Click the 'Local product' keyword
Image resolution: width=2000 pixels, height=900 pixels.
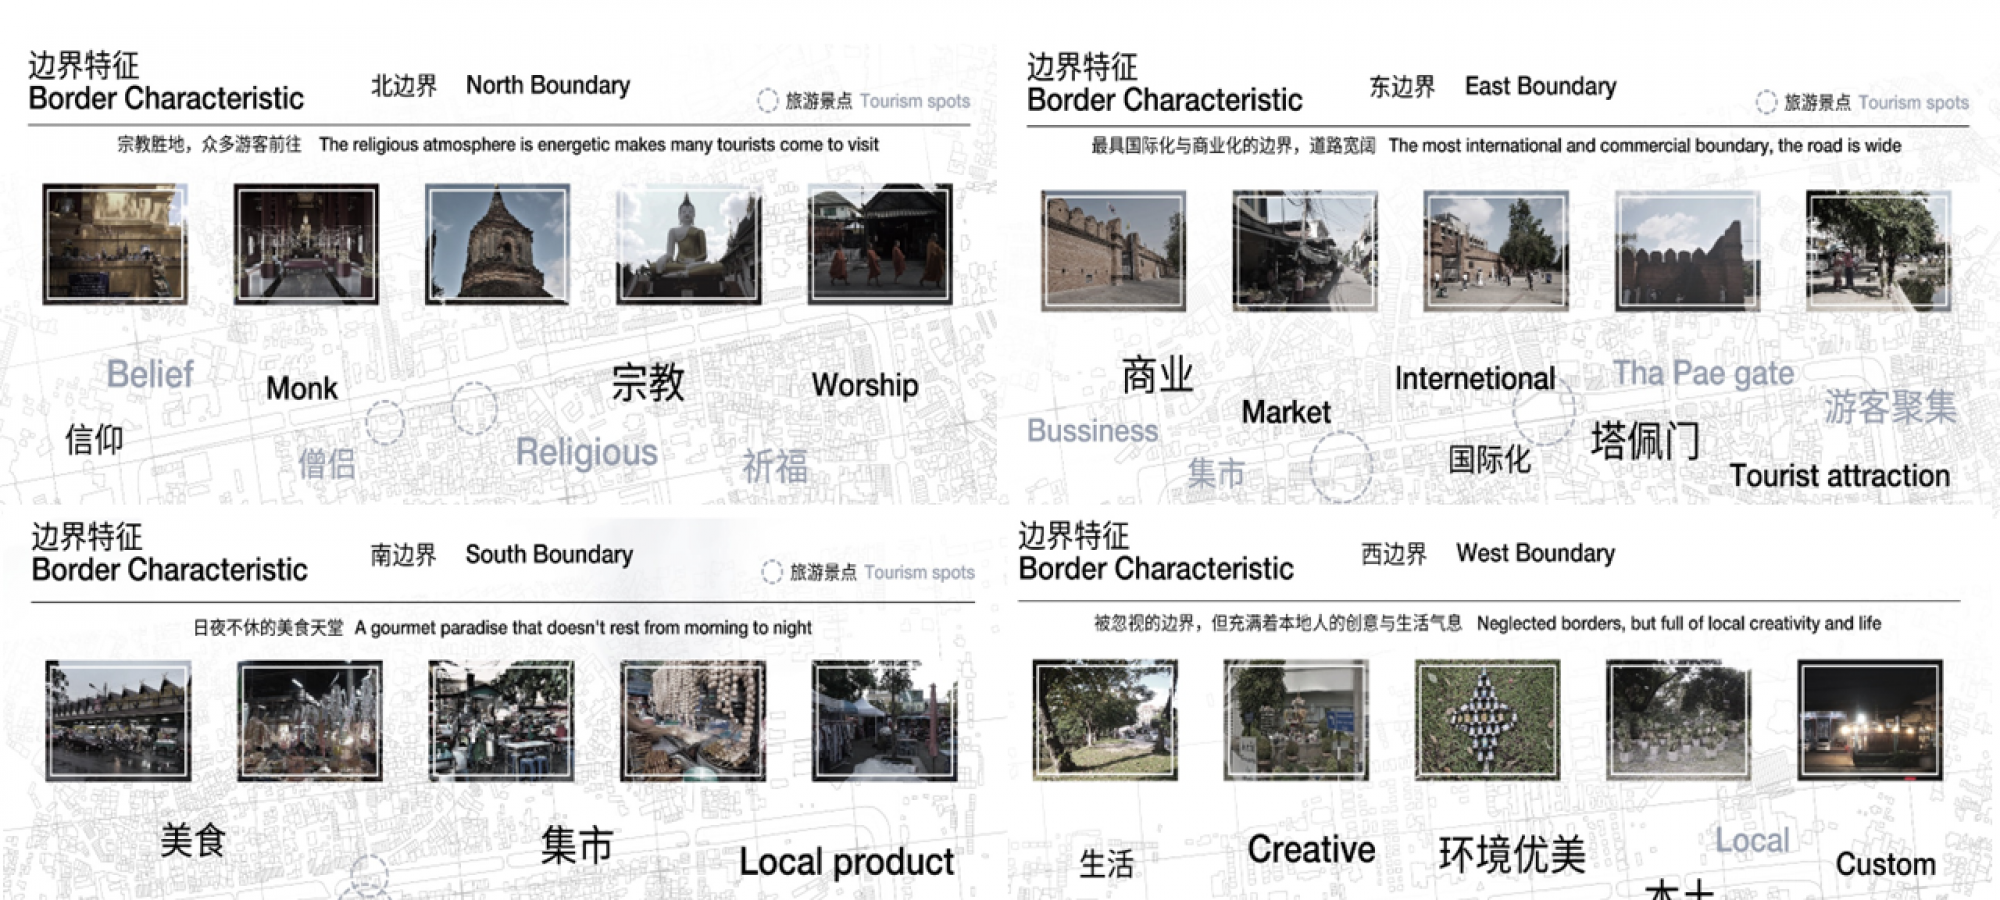(846, 862)
